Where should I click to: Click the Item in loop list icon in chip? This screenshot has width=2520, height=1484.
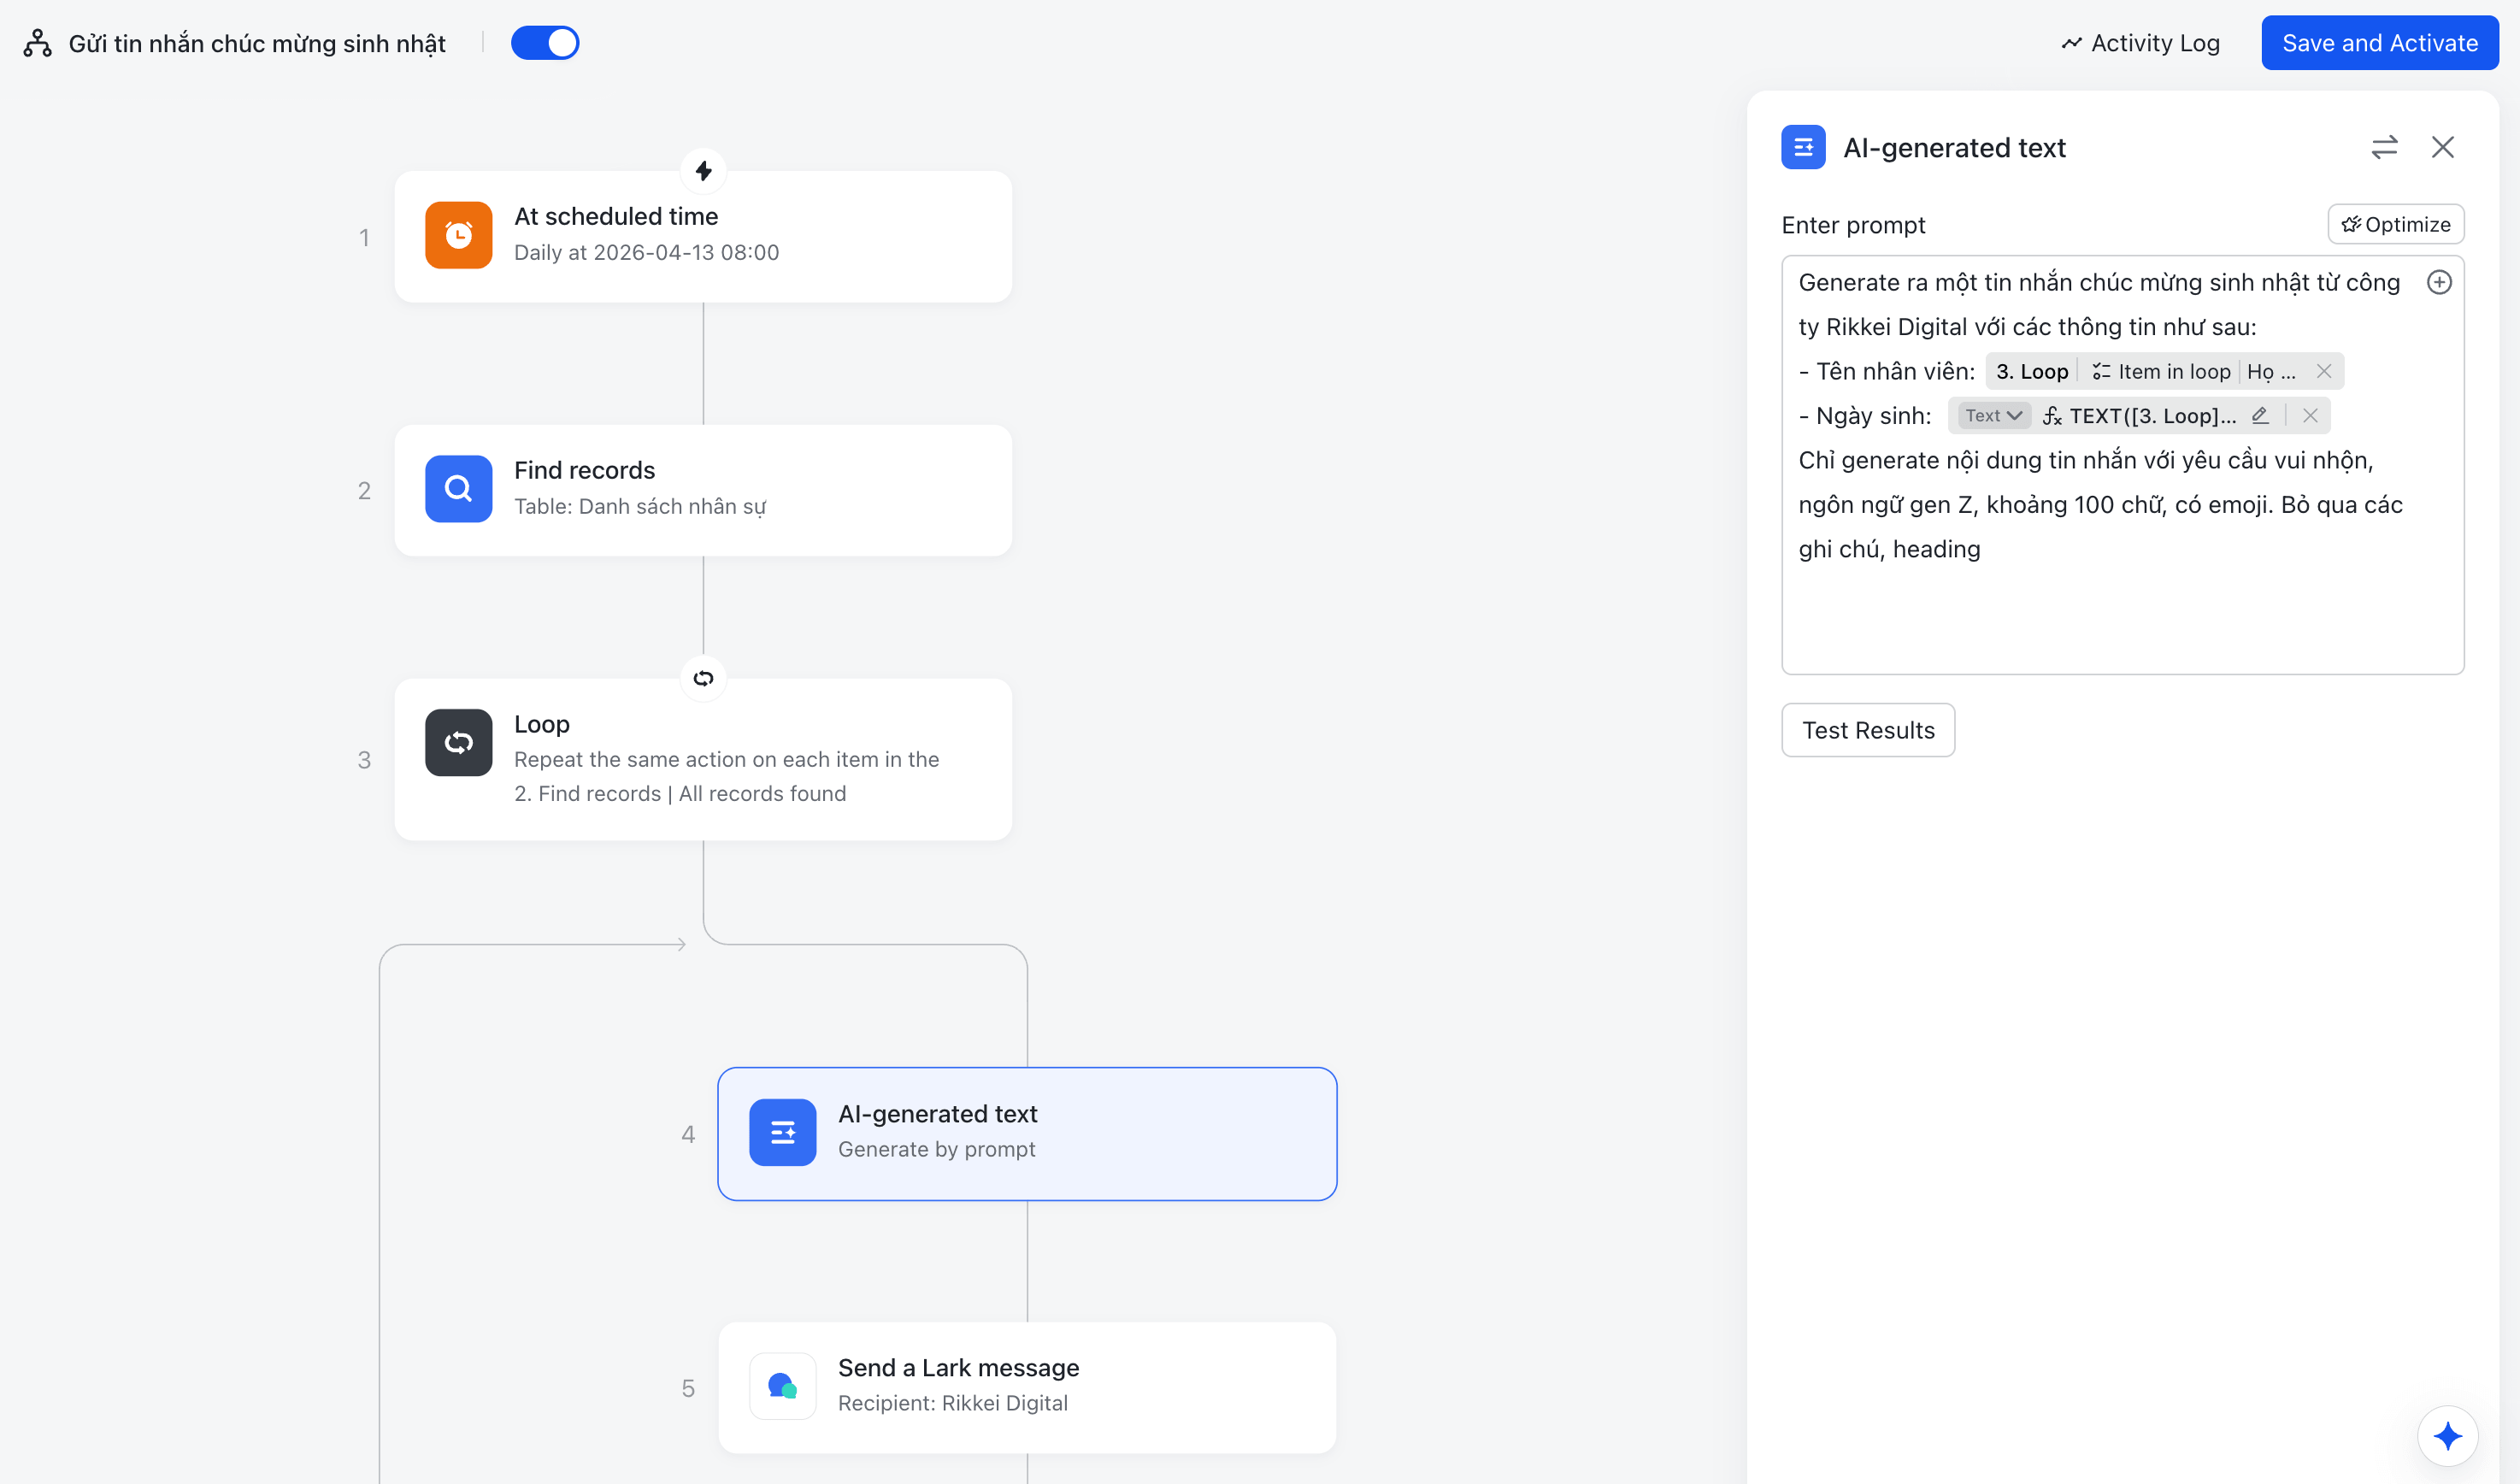click(x=2102, y=371)
